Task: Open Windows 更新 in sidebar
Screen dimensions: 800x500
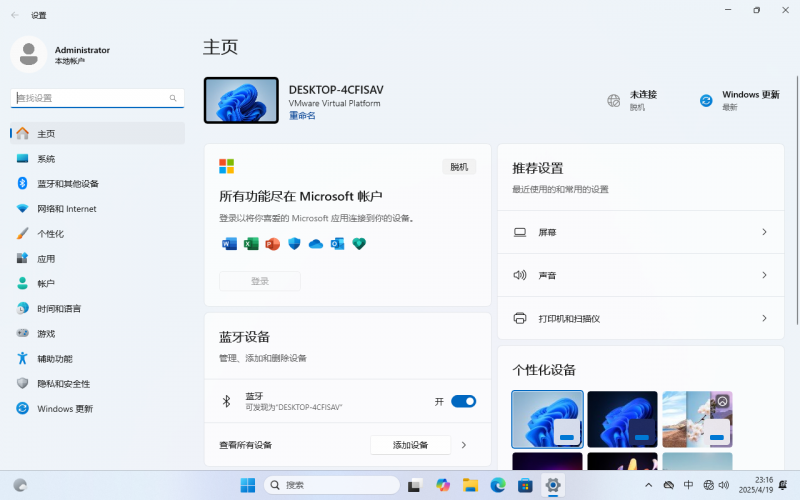Action: coord(97,409)
